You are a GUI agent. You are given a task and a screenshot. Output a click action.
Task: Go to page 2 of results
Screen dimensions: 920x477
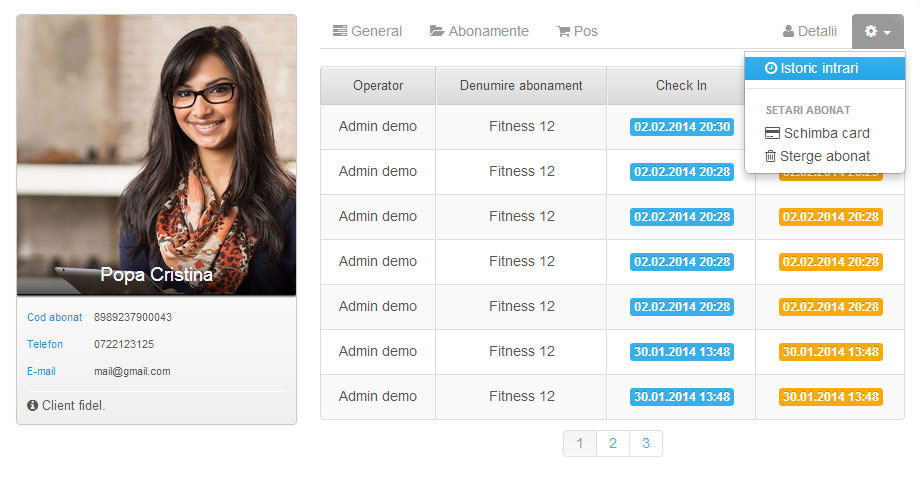tap(613, 443)
